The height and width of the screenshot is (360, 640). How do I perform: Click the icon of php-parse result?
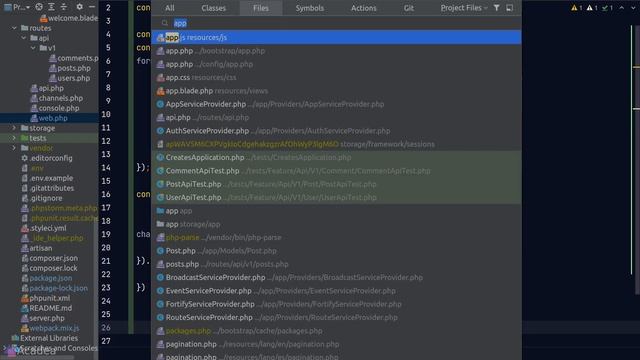tap(160, 237)
